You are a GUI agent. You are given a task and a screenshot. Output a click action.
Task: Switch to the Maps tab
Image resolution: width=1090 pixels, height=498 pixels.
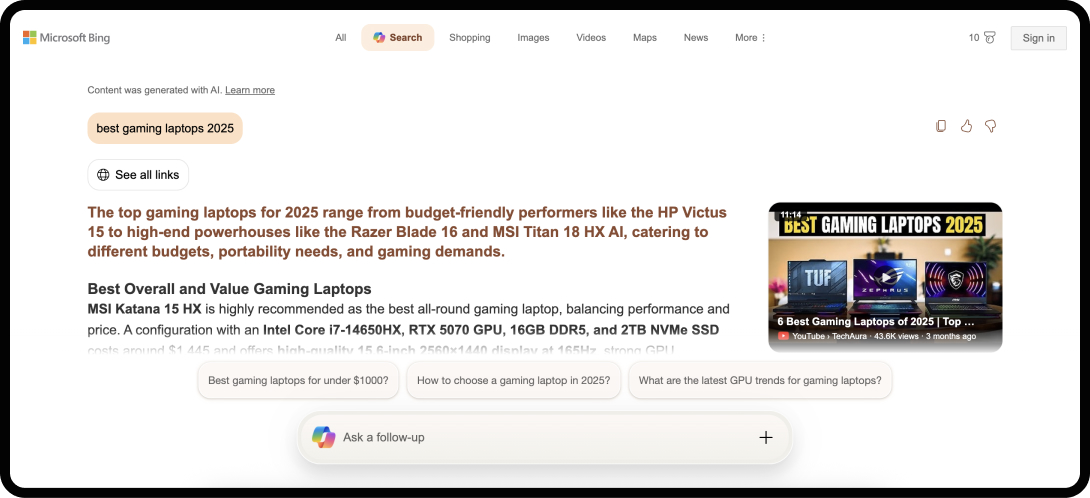pyautogui.click(x=644, y=38)
